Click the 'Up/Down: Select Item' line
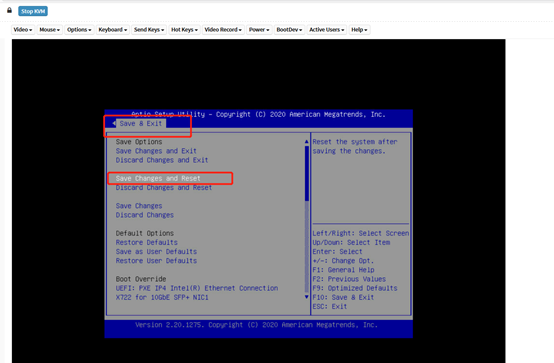The width and height of the screenshot is (554, 363). tap(351, 242)
